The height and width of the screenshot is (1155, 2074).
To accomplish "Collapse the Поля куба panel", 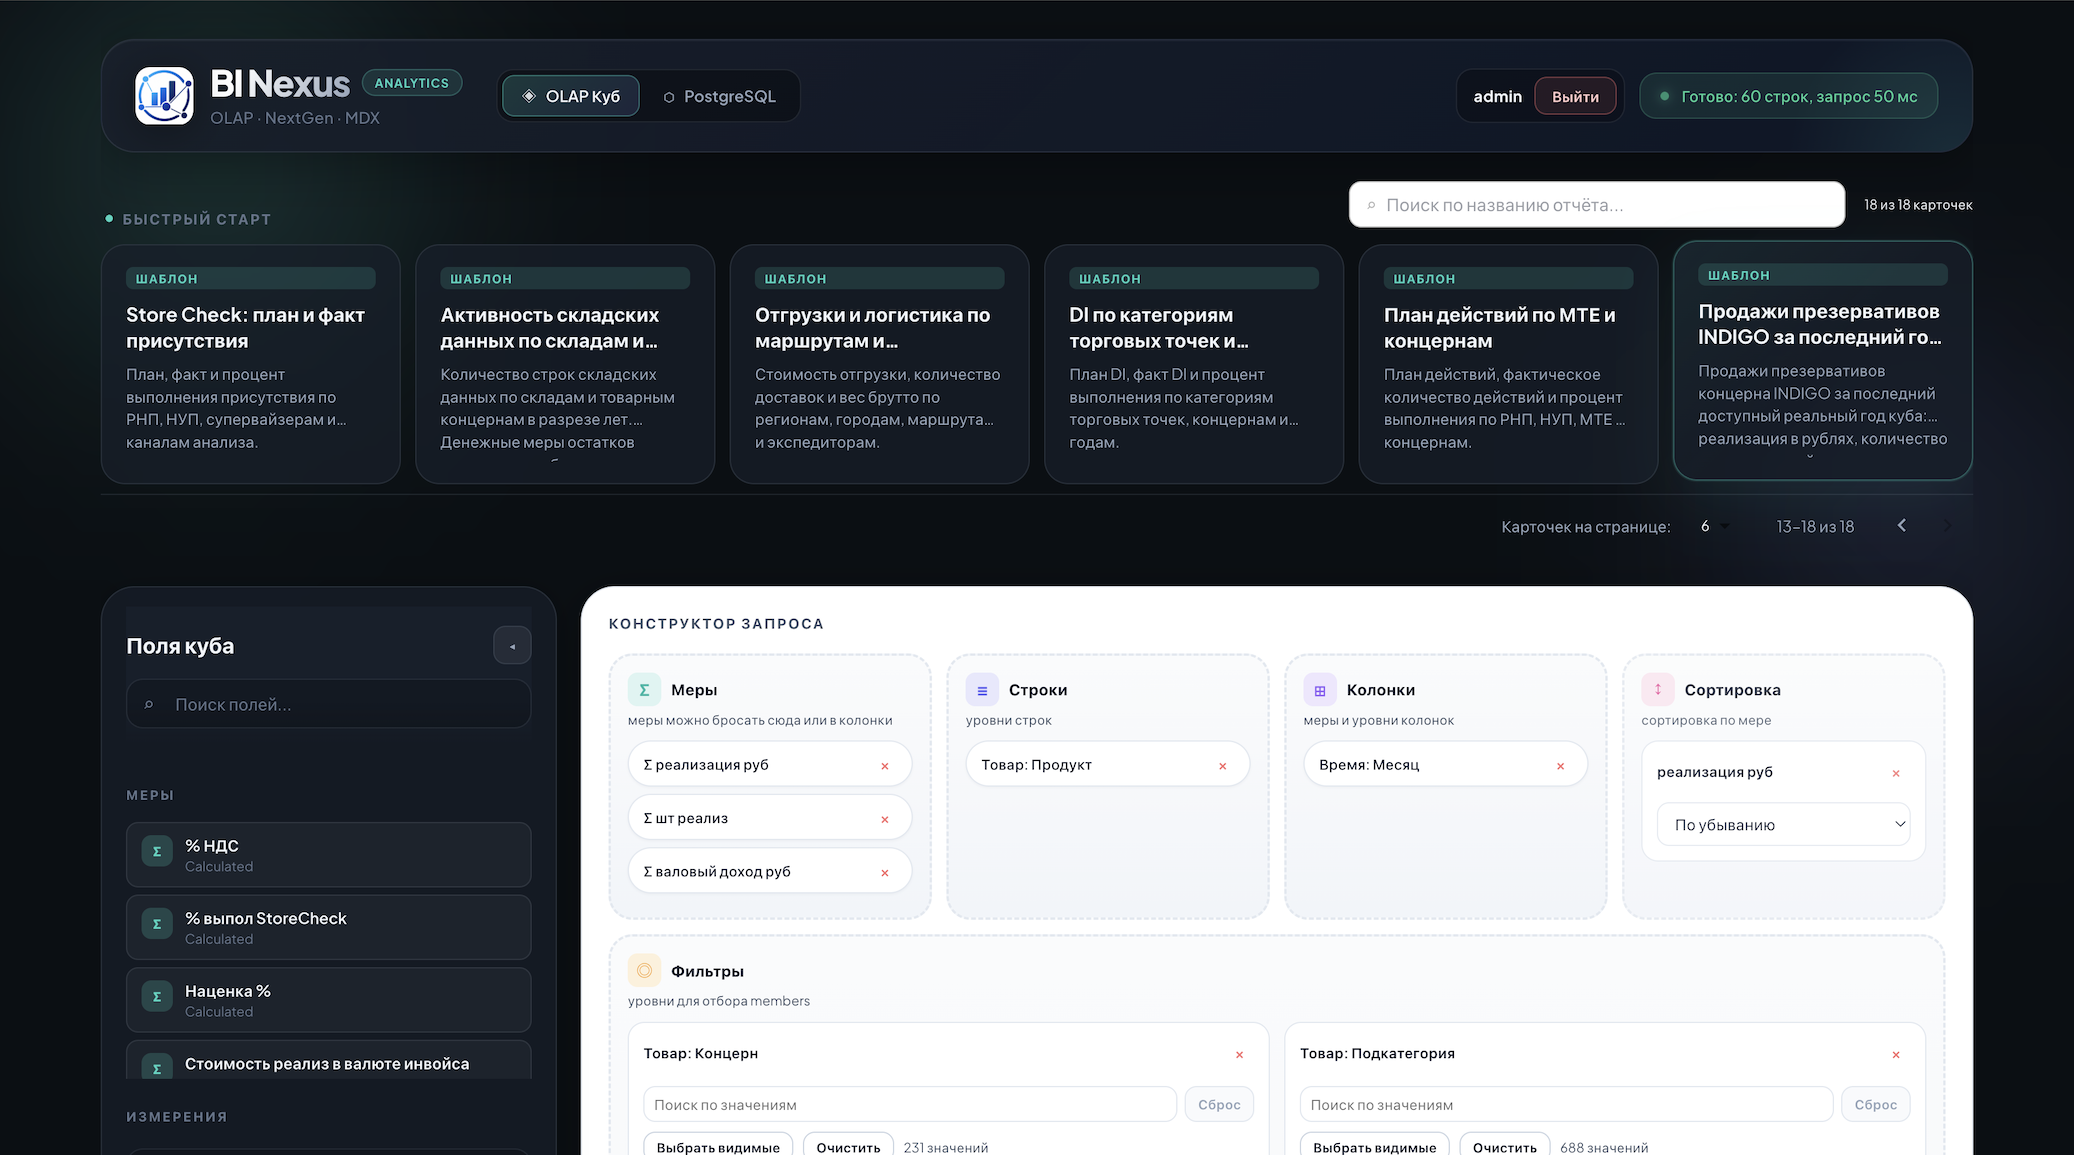I will pos(512,646).
